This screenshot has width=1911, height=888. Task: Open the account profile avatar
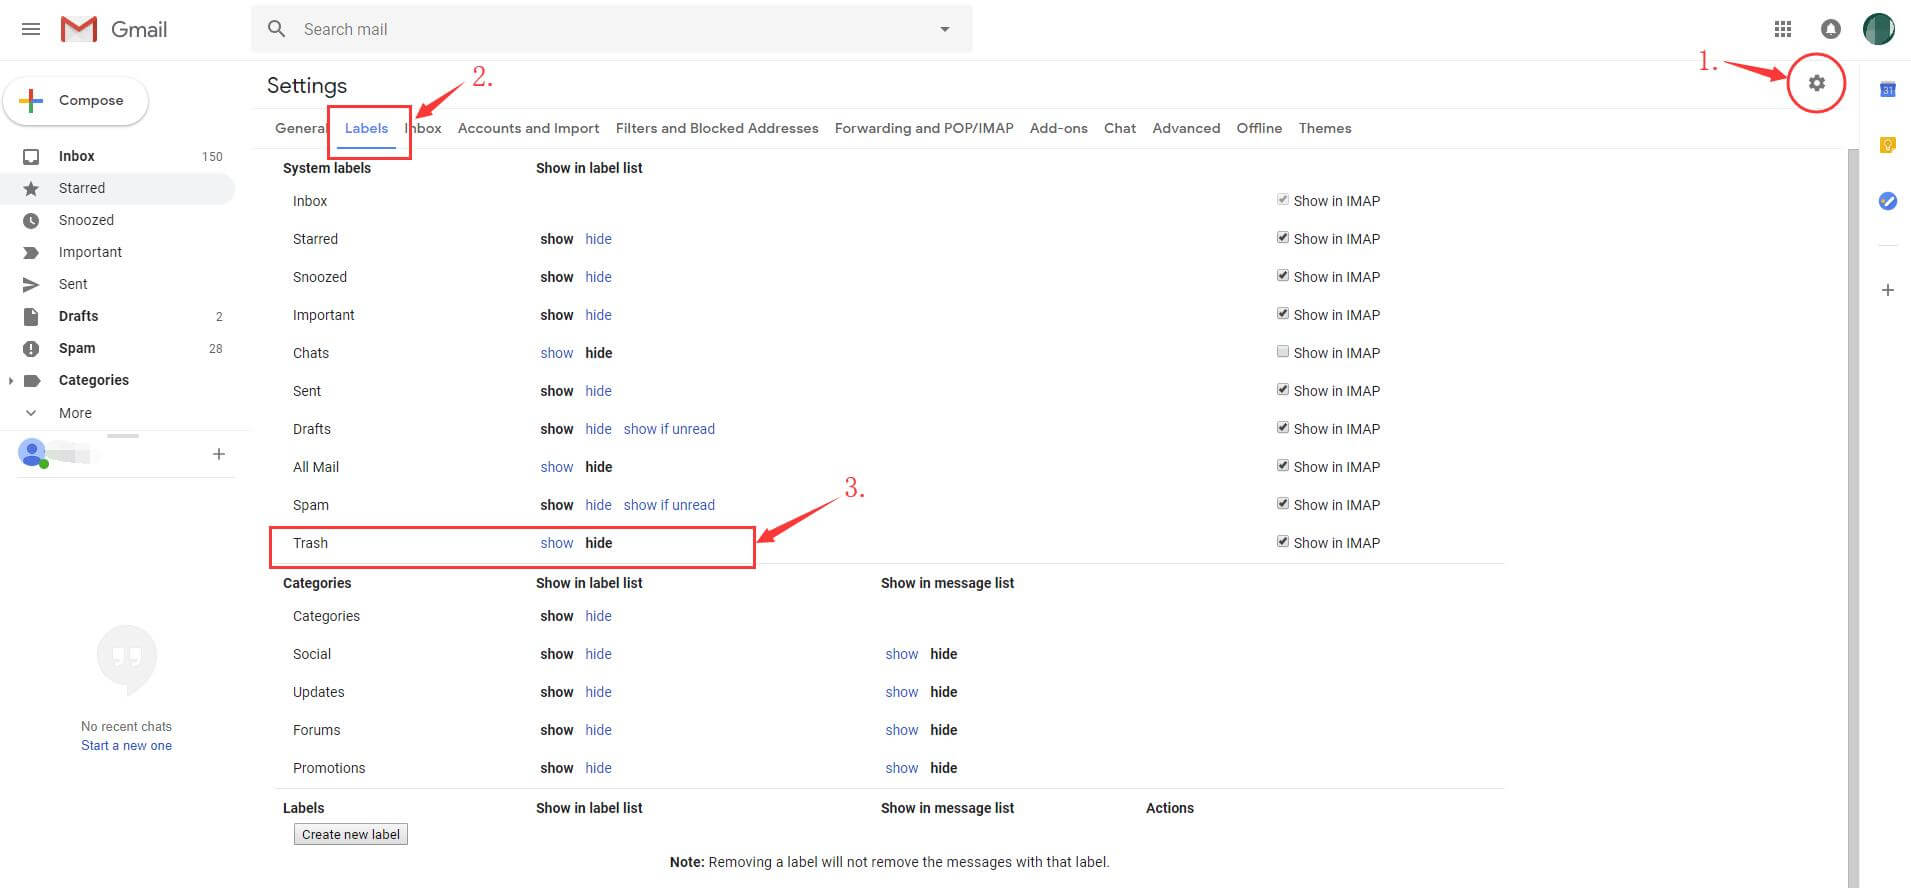[1878, 29]
